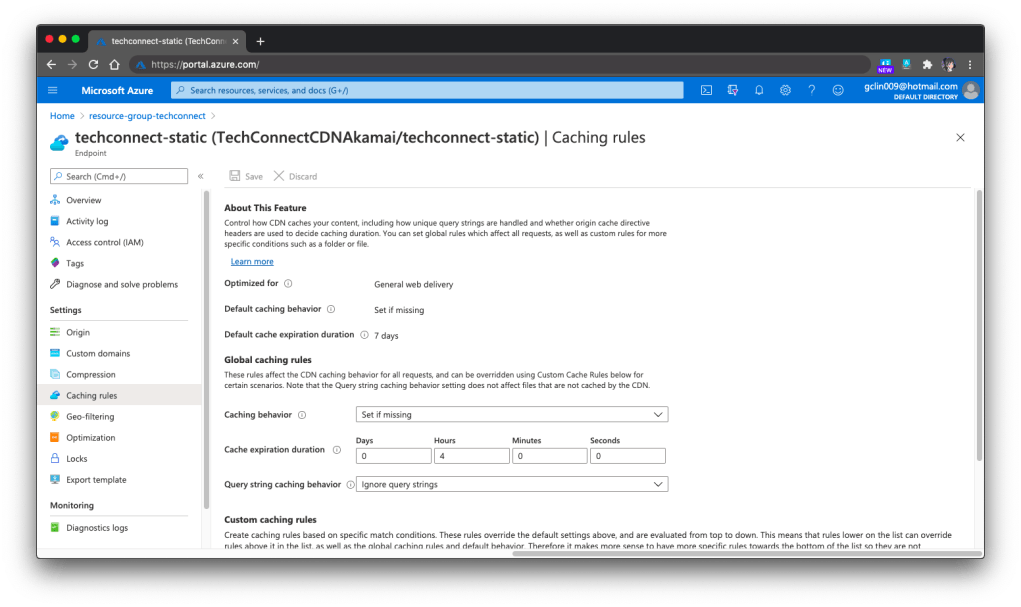Image resolution: width=1021 pixels, height=607 pixels.
Task: Collapse the sidebar using the double chevron
Action: tap(200, 175)
